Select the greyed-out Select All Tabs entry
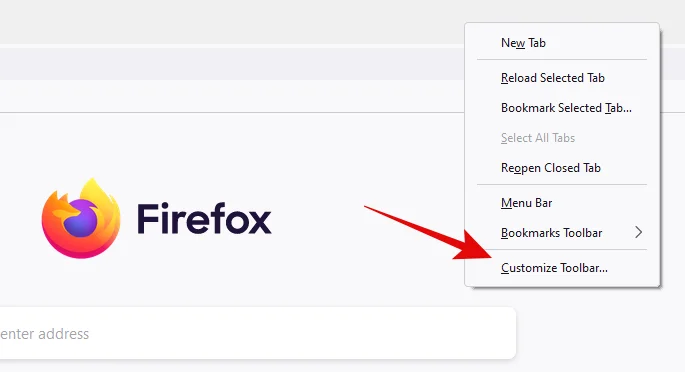 (x=562, y=138)
